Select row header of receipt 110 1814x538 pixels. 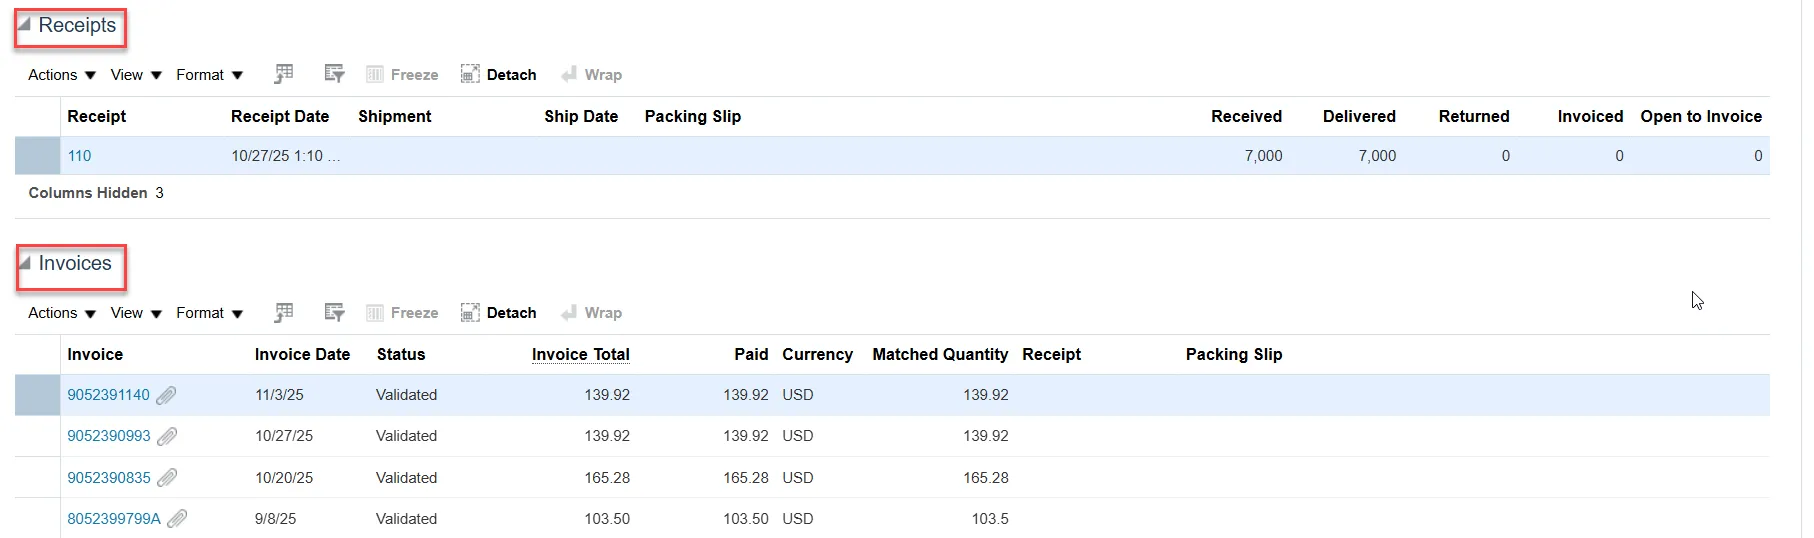[37, 156]
